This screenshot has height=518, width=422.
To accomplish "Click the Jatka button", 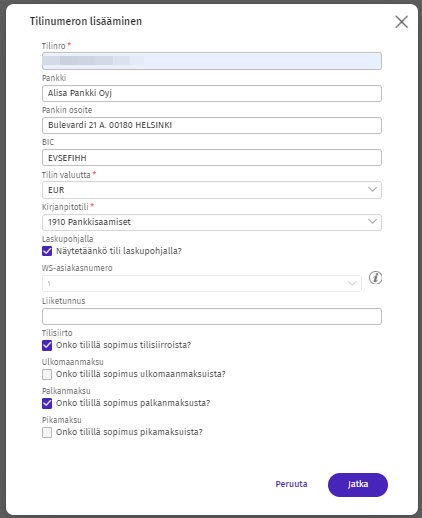I will coord(358,485).
